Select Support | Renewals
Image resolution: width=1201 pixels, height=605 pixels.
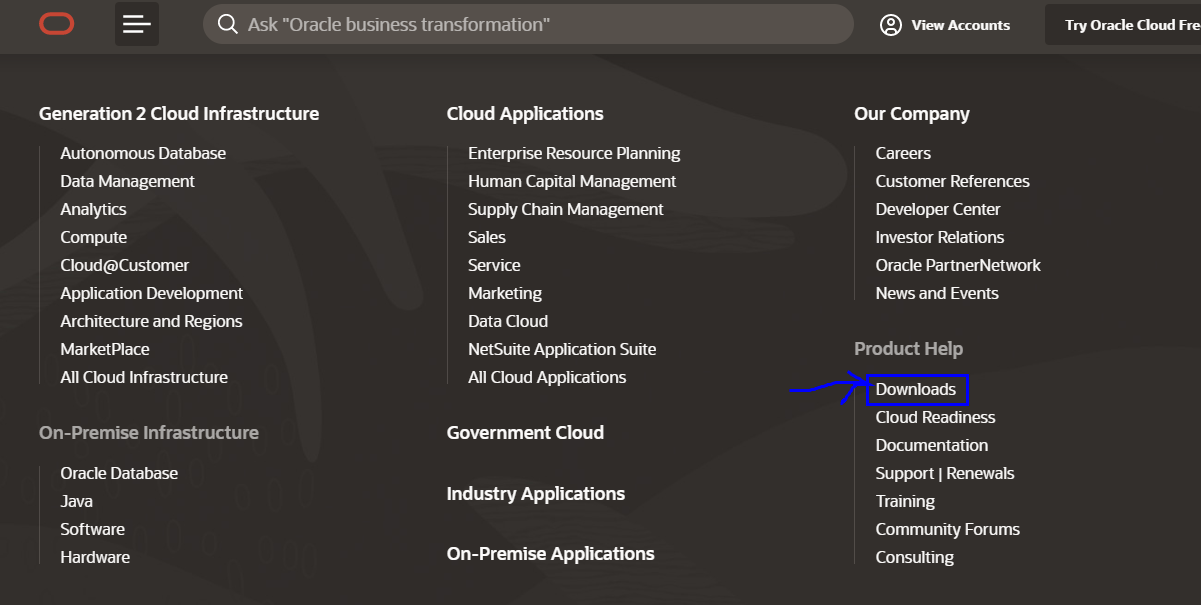pyautogui.click(x=945, y=473)
